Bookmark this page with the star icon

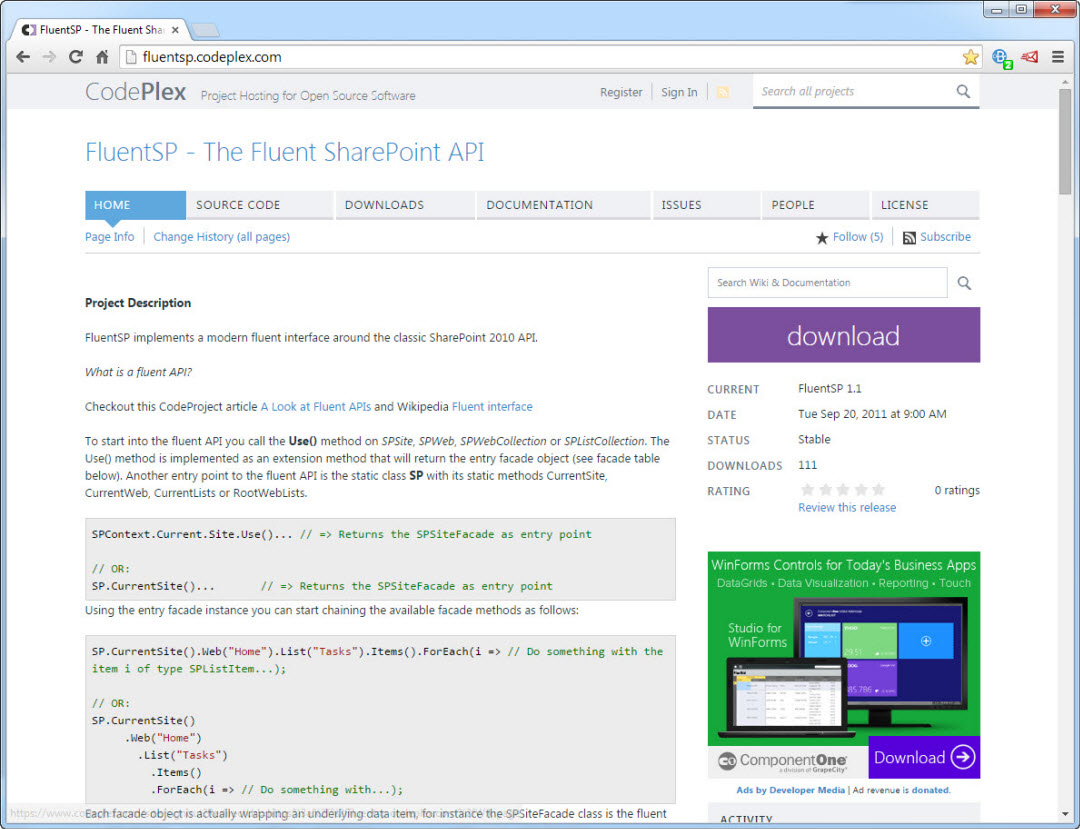point(970,57)
